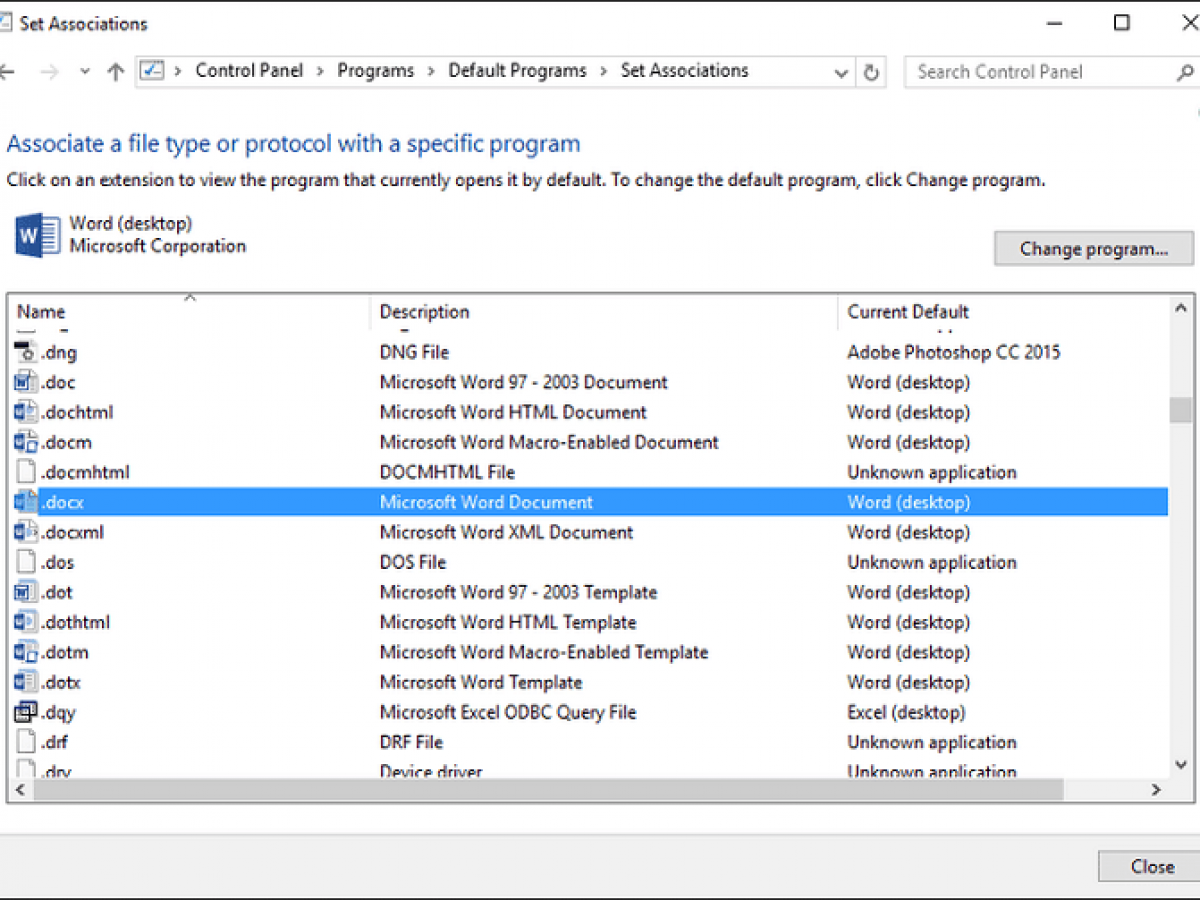This screenshot has height=900, width=1200.
Task: Select the .doc extension name
Action: [58, 382]
